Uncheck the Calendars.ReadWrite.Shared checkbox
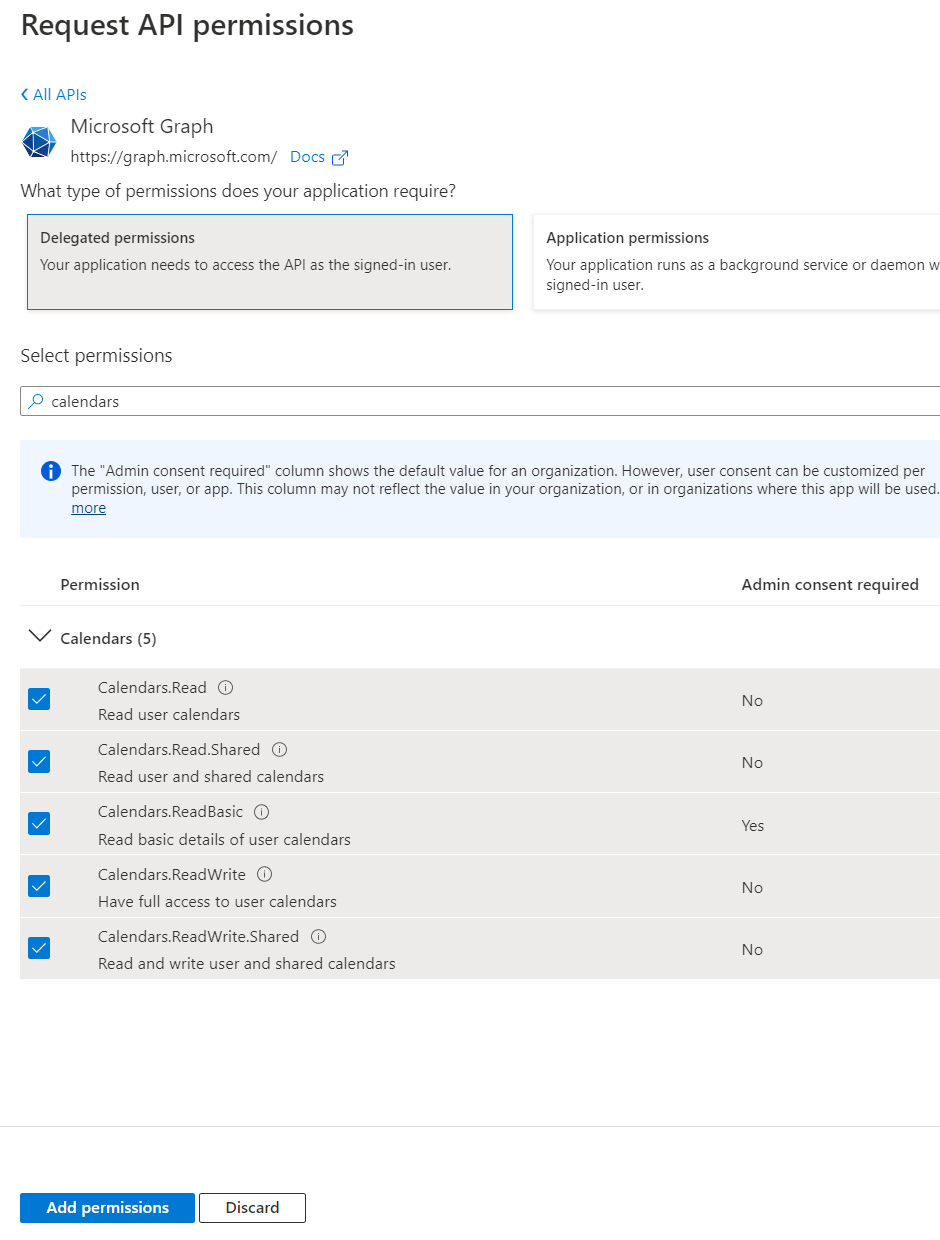The image size is (940, 1240). (39, 948)
